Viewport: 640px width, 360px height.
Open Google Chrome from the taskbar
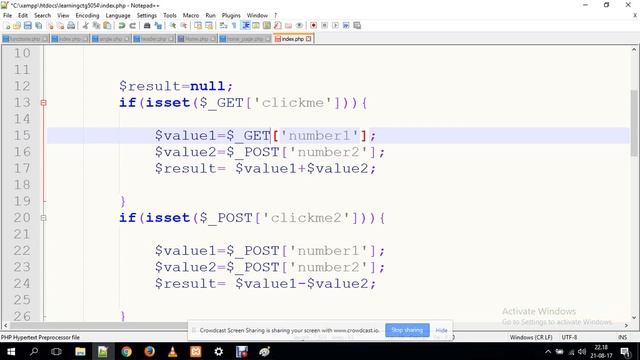(126, 351)
